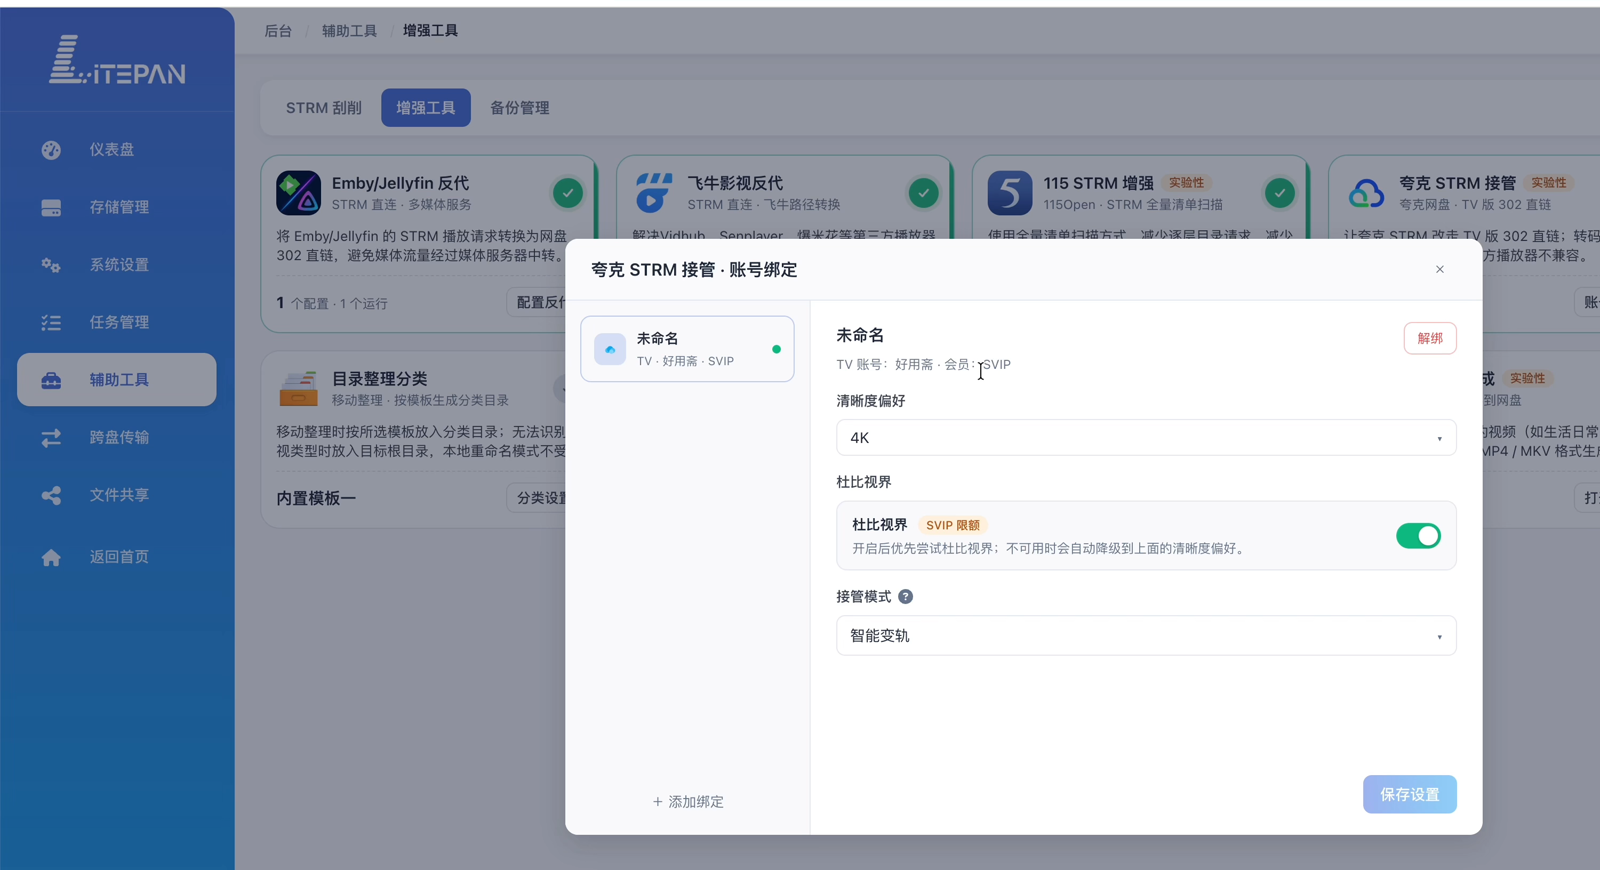This screenshot has width=1600, height=870.
Task: Click the SVIP 限额 badge
Action: pyautogui.click(x=953, y=526)
